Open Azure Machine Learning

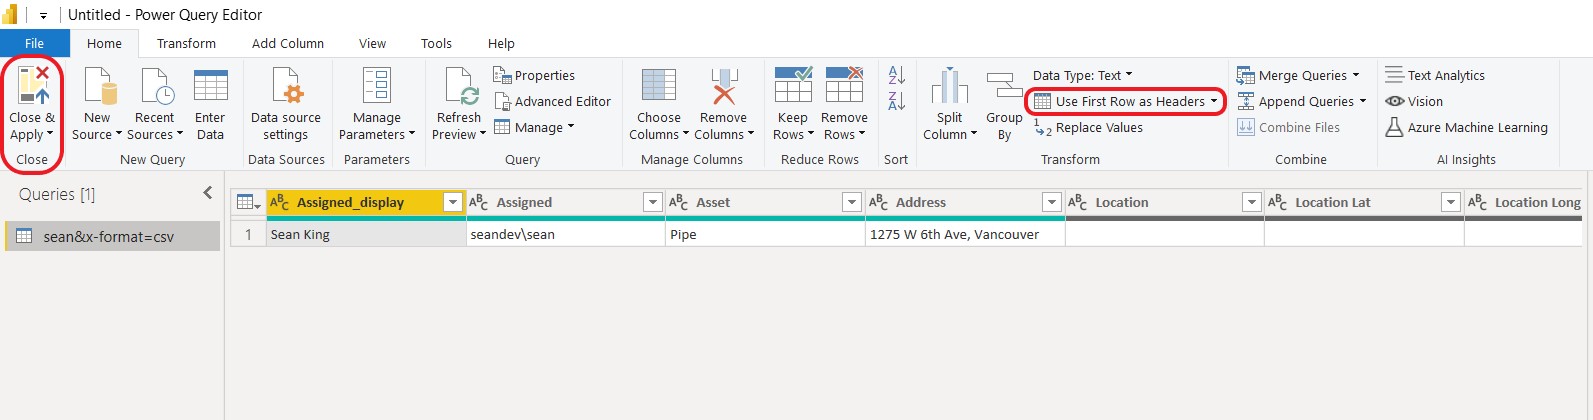pyautogui.click(x=1466, y=127)
